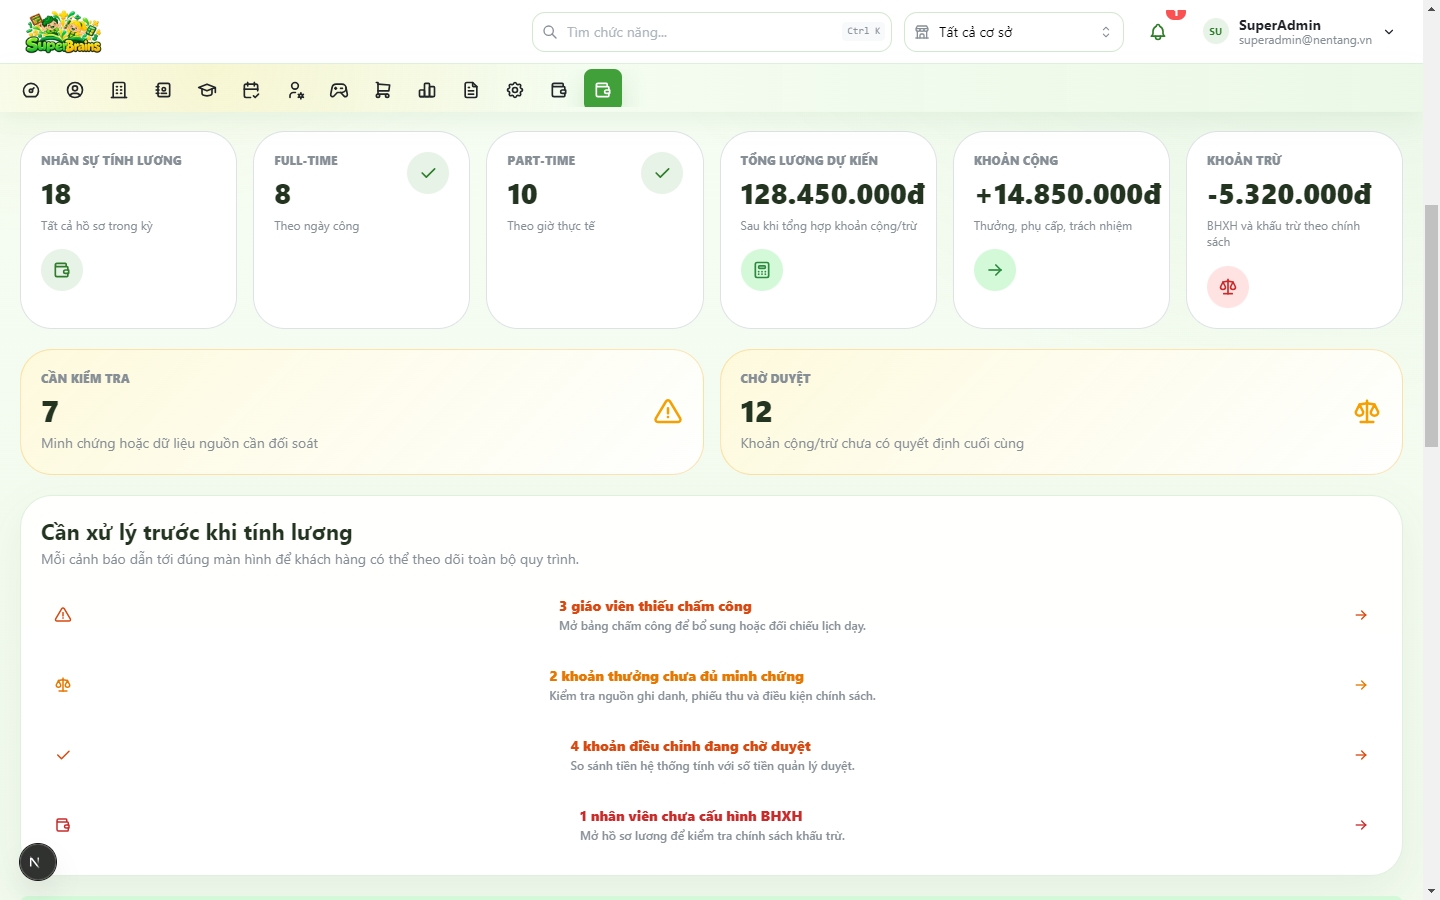Open the Tất cả cơ sở branch dropdown
Viewport: 1440px width, 900px height.
[1014, 32]
